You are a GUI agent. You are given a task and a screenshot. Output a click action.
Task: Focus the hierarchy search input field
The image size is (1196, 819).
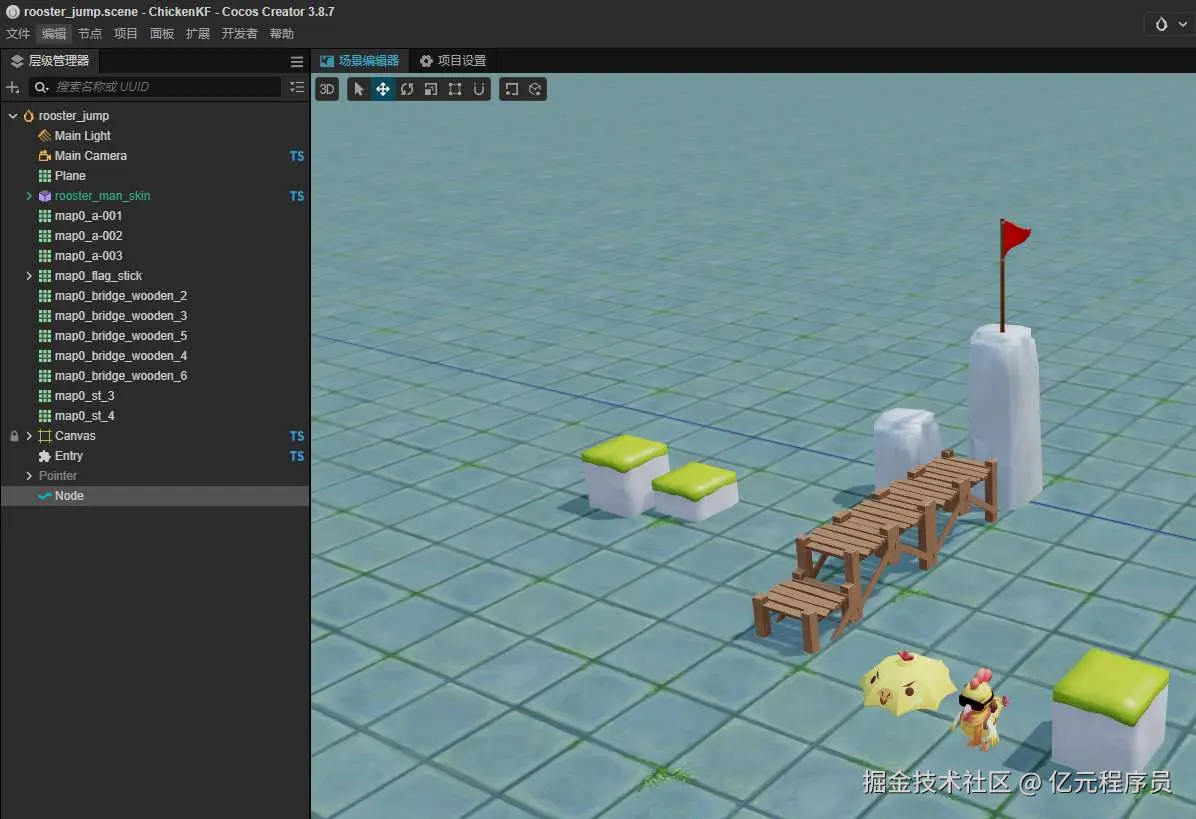(165, 87)
